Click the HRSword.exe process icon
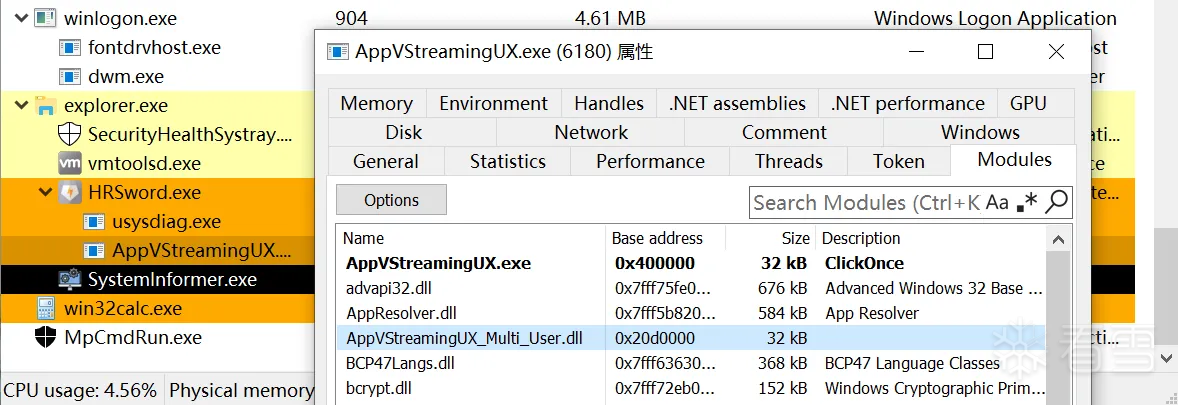Image resolution: width=1178 pixels, height=405 pixels. [70, 192]
